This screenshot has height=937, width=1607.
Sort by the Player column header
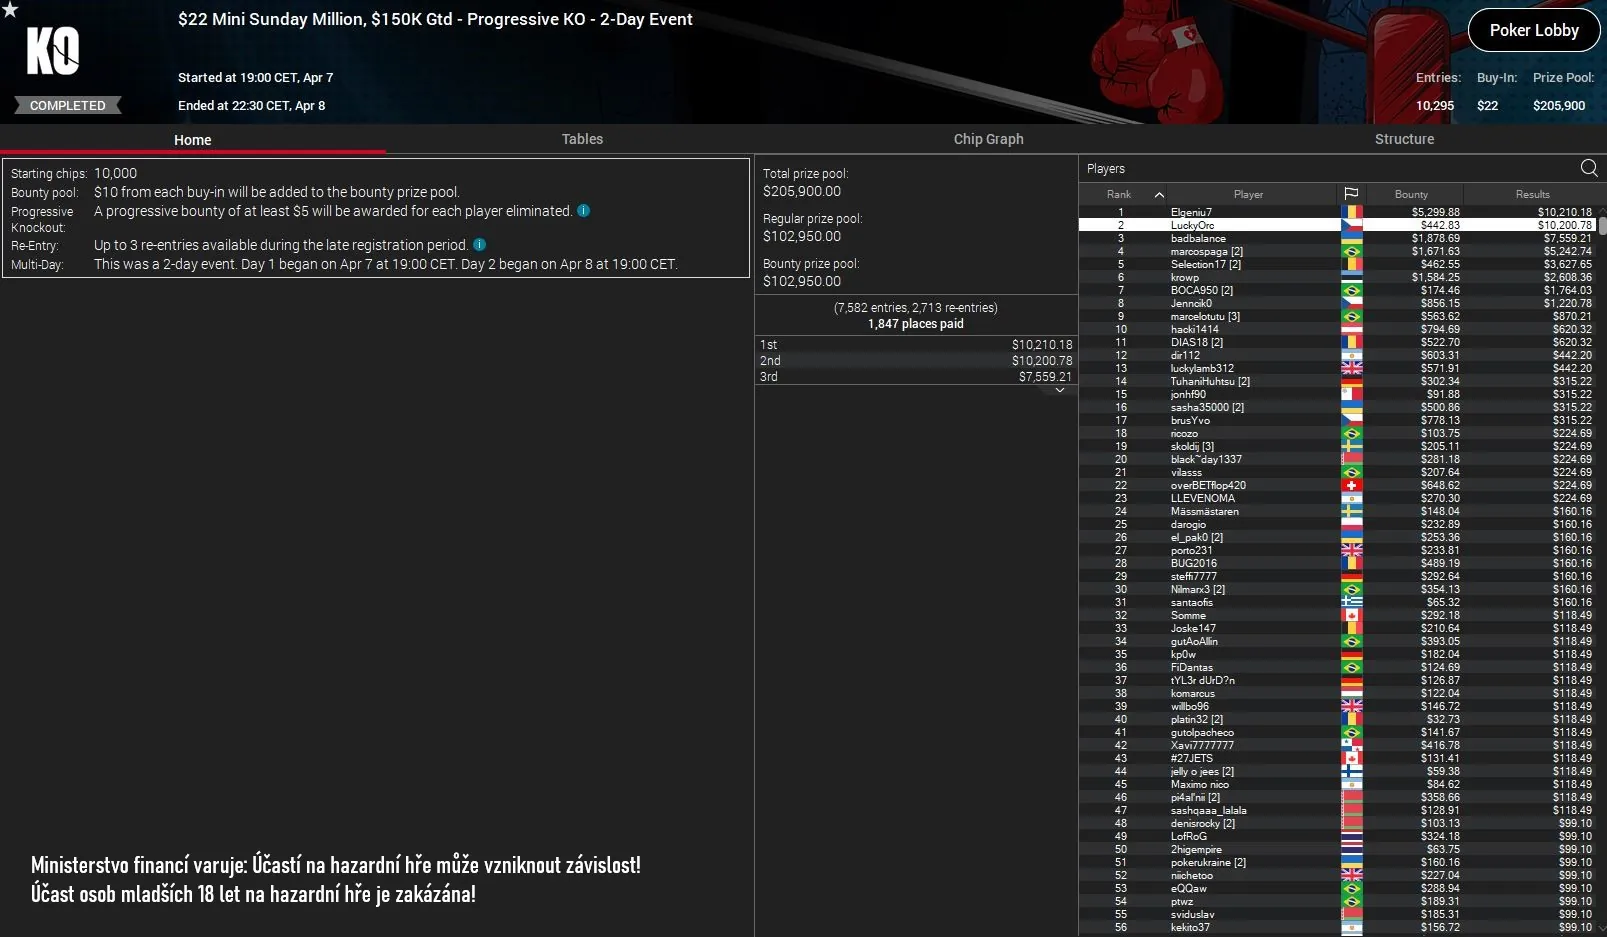pyautogui.click(x=1248, y=195)
